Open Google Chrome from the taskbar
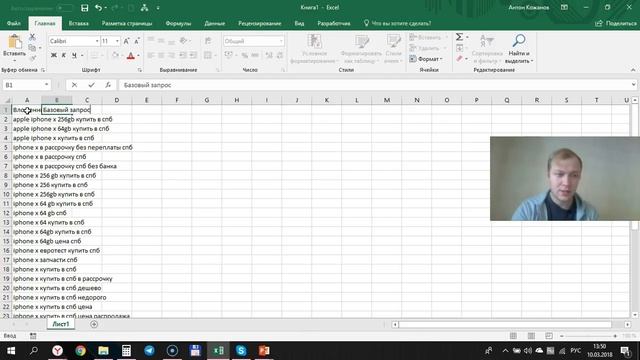The image size is (640, 360). [x=80, y=351]
